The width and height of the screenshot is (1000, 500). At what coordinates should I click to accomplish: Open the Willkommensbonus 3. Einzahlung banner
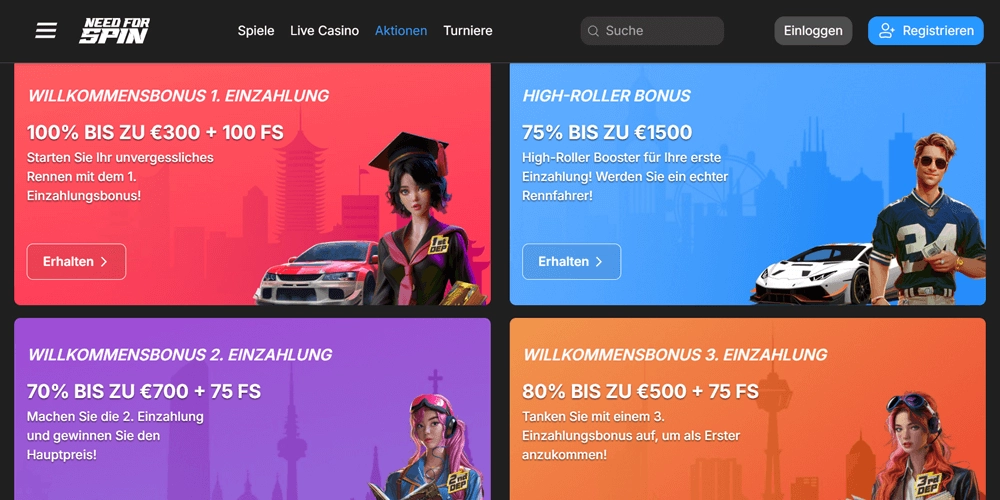click(x=747, y=409)
